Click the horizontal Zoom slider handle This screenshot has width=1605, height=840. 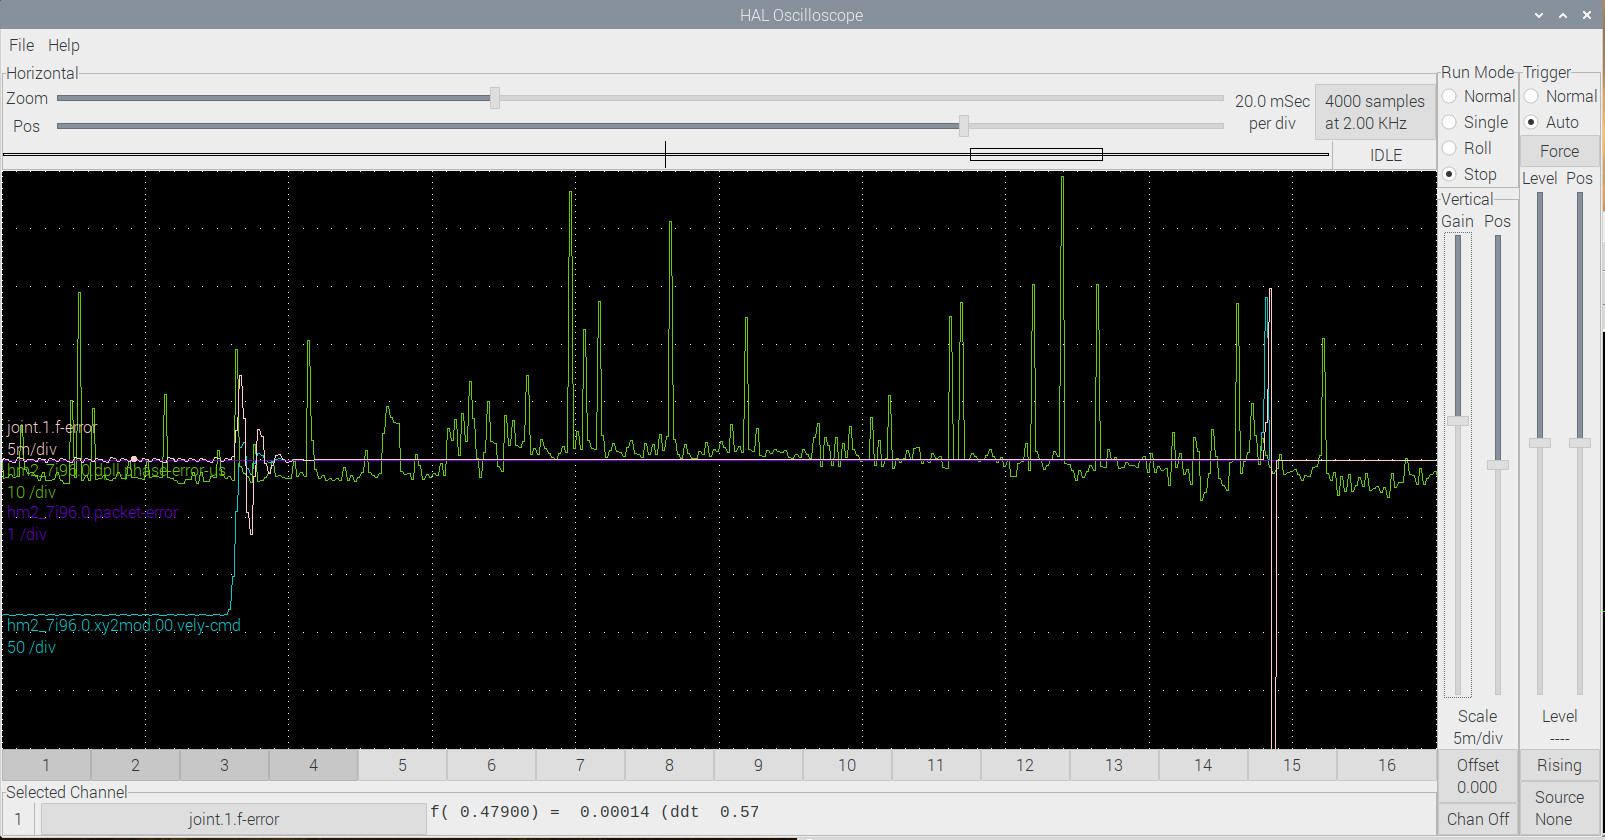tap(495, 98)
